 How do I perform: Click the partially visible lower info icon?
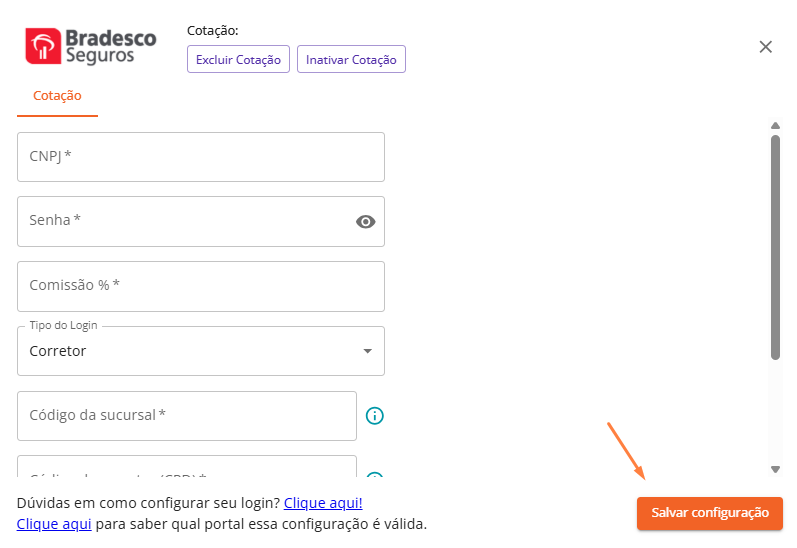[375, 475]
